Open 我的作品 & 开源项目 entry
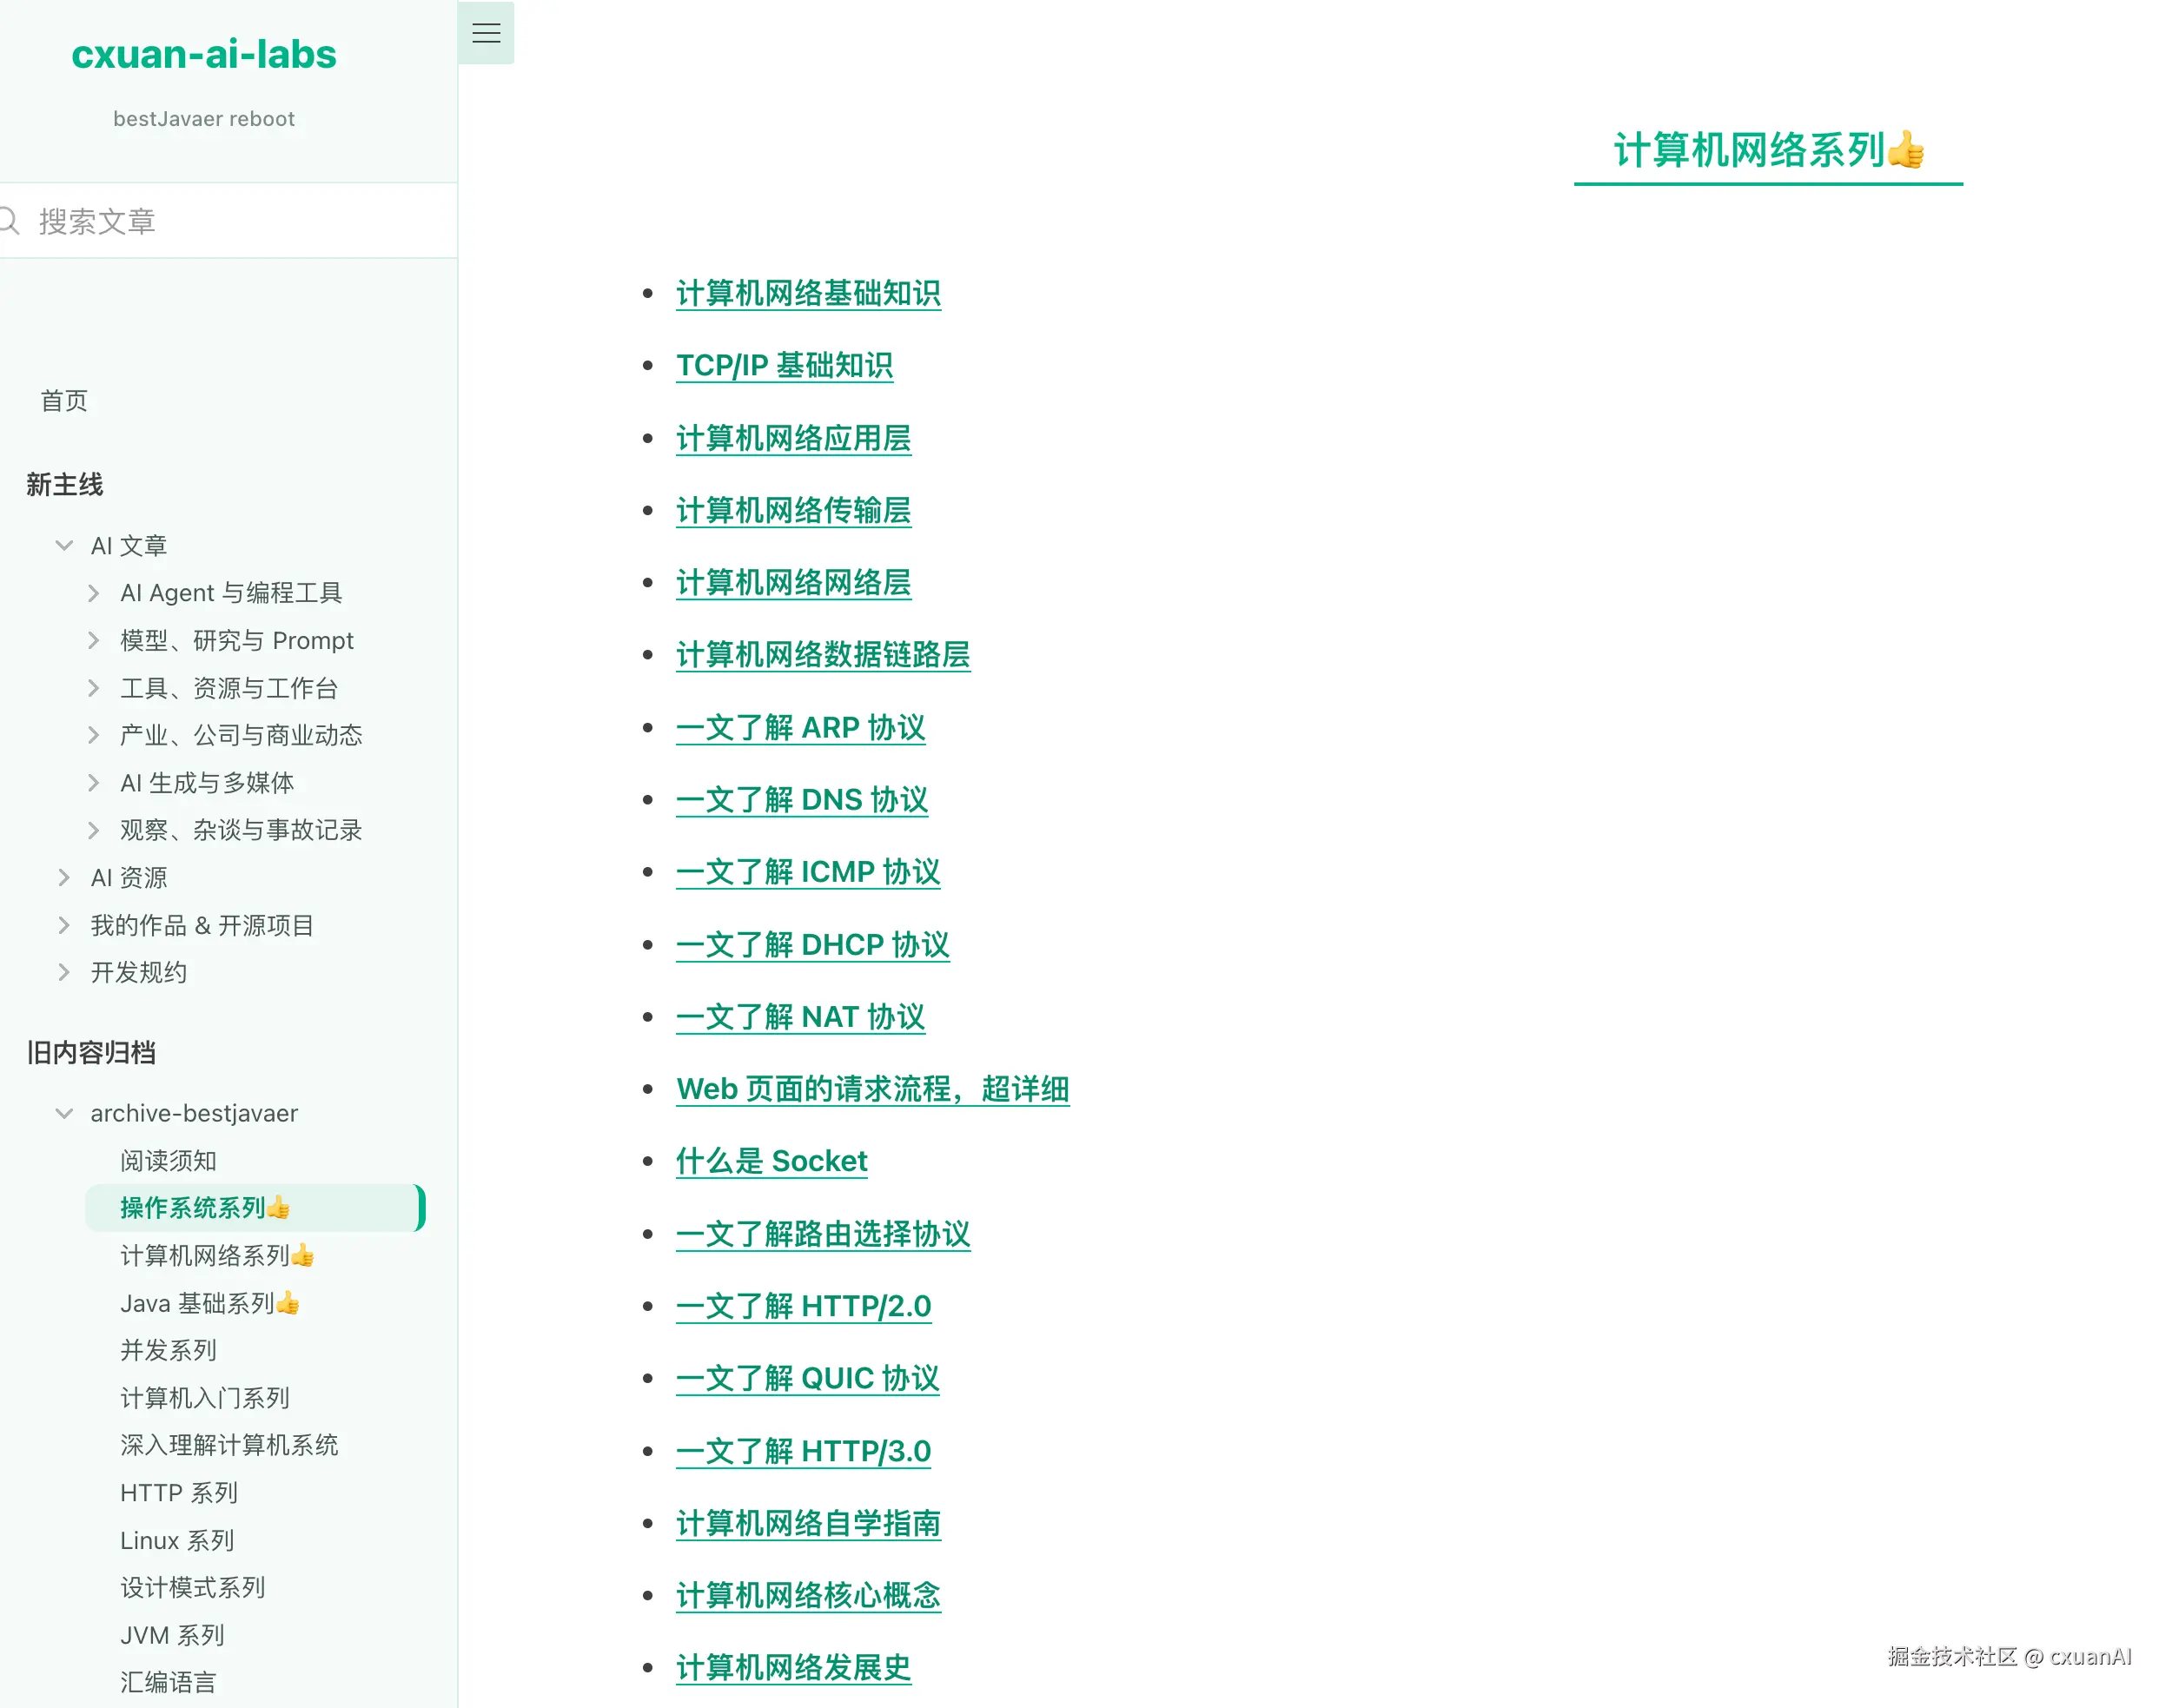 tap(202, 925)
